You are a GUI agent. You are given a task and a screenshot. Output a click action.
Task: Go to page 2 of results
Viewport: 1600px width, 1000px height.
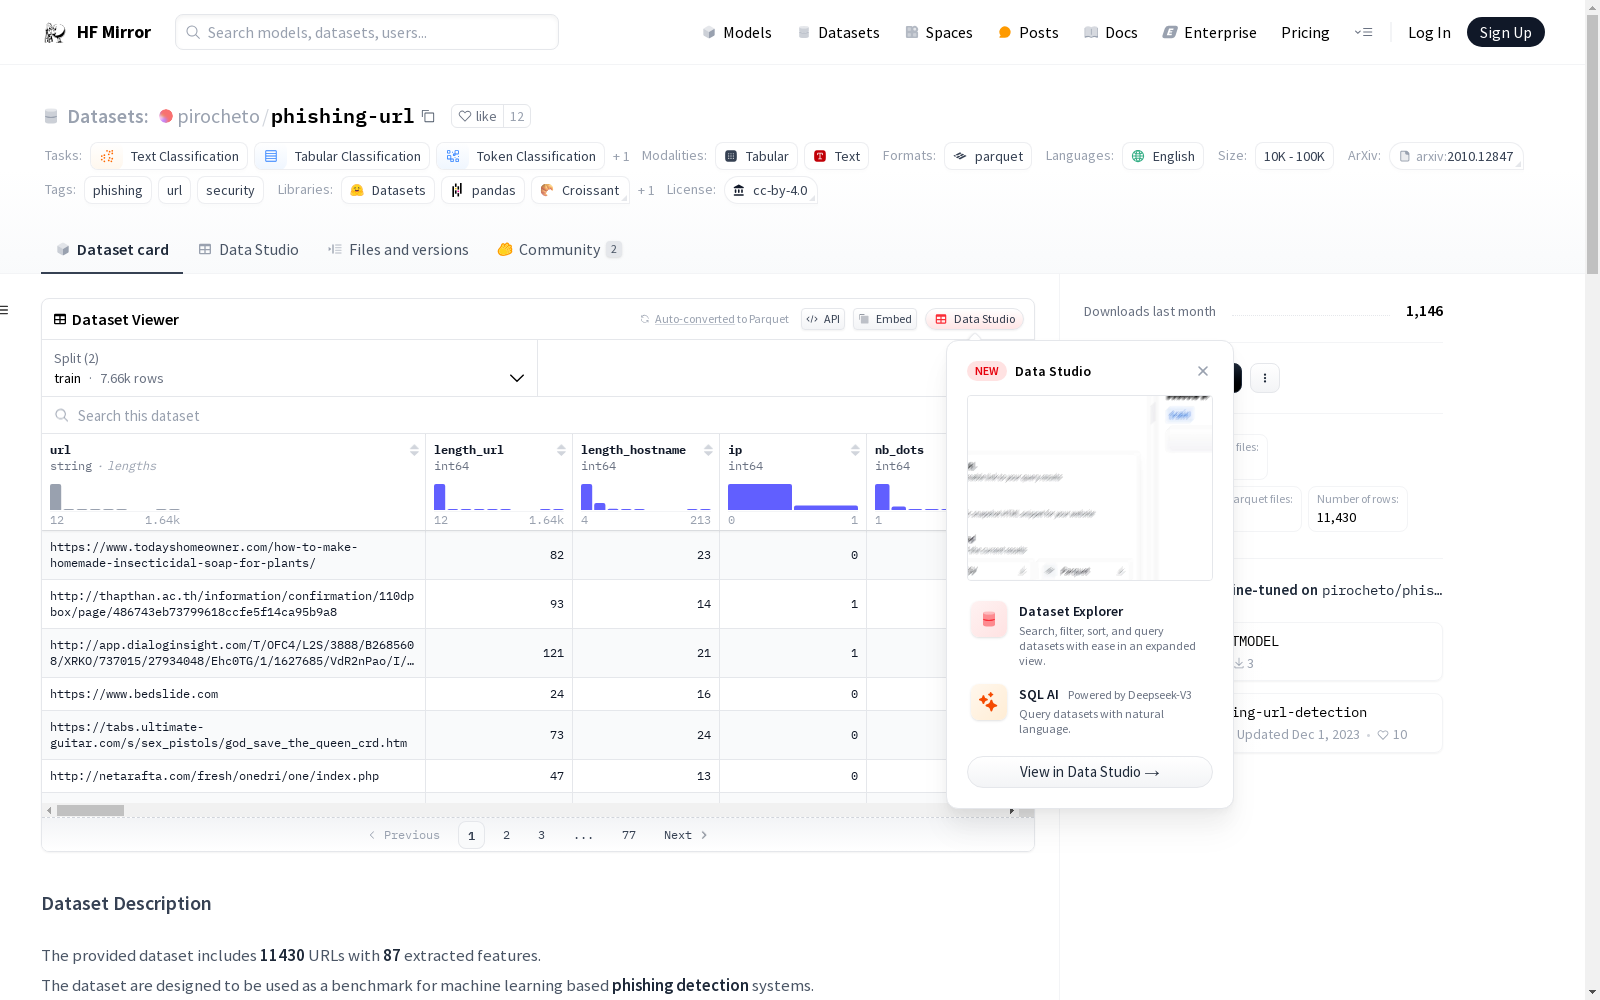[506, 835]
